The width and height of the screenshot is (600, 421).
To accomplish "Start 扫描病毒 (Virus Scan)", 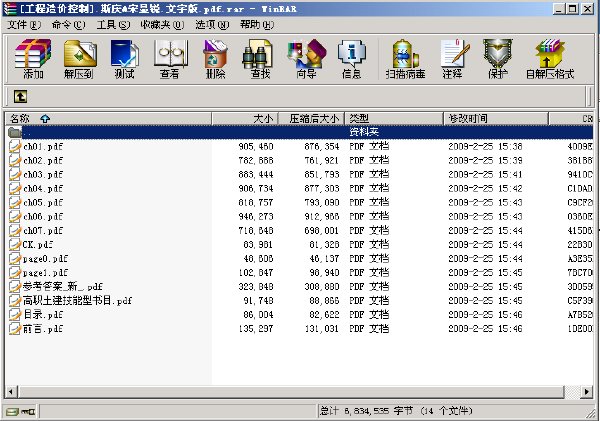I will pos(406,58).
